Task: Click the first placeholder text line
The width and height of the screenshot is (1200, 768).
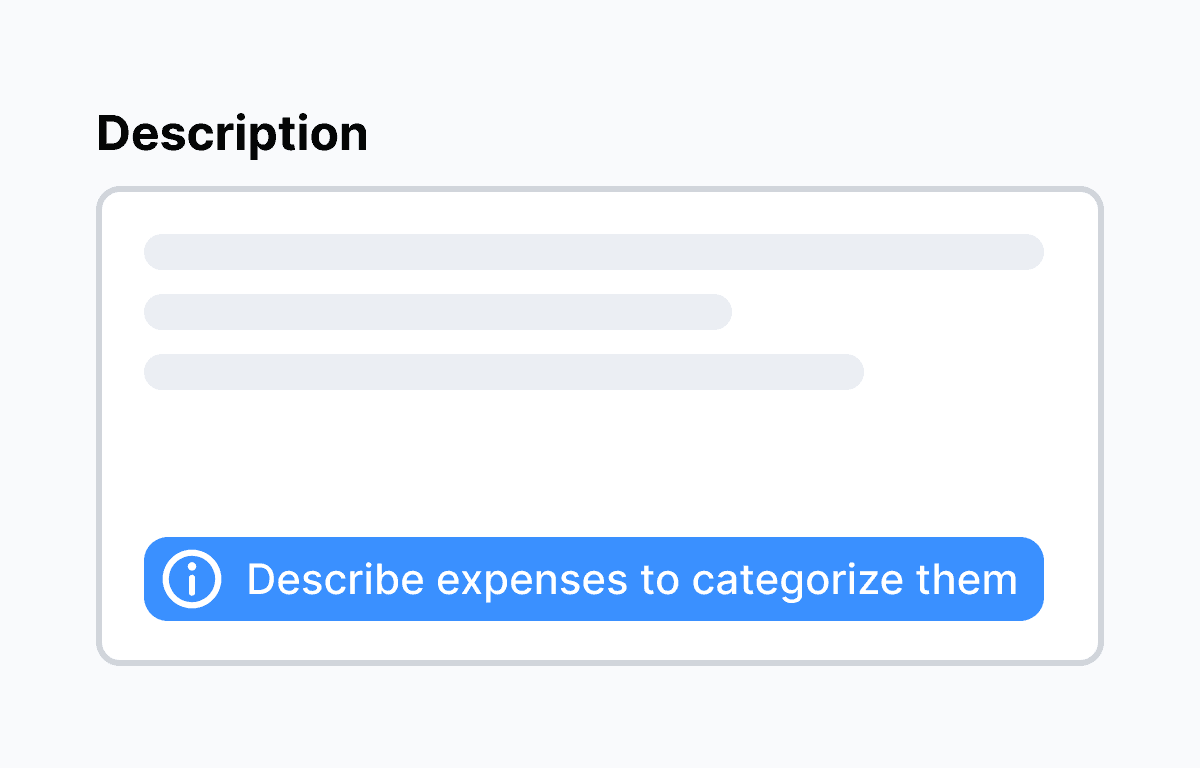Action: [594, 252]
